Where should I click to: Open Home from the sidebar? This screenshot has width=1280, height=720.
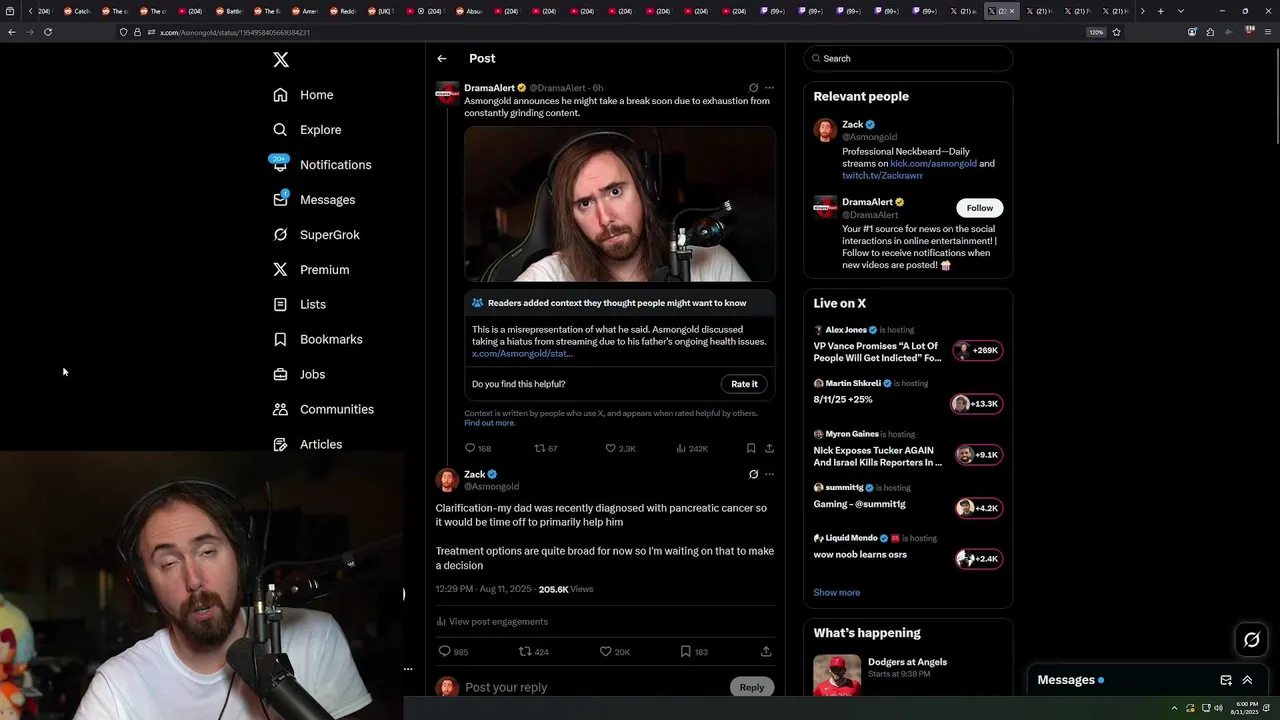click(303, 95)
